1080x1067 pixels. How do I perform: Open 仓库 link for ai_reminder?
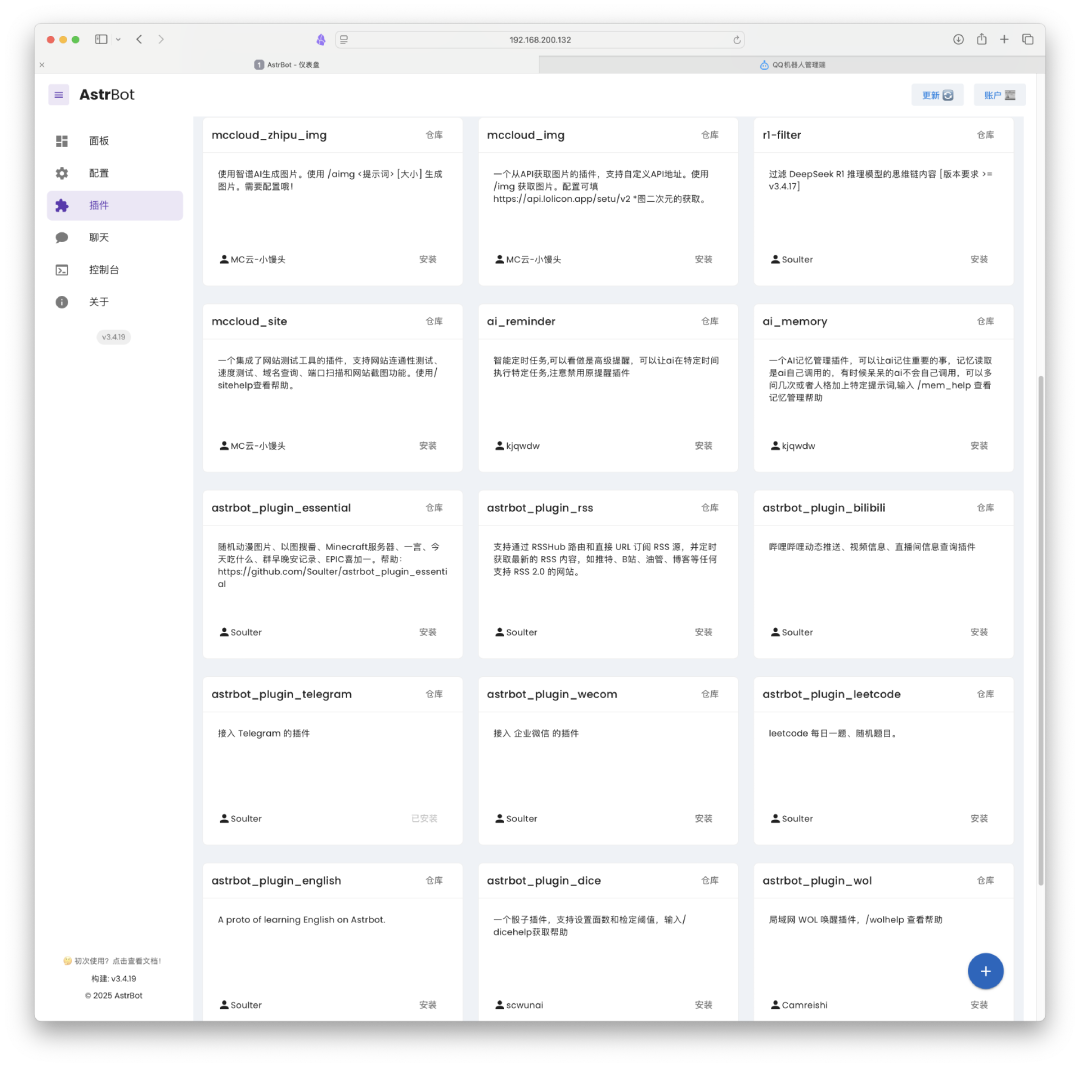[709, 322]
